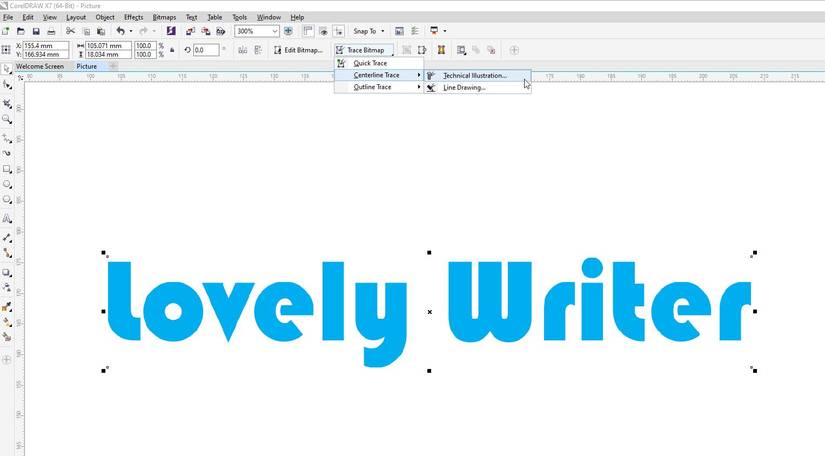This screenshot has height=456, width=825.
Task: Toggle Mirror horizontally button
Action: click(x=243, y=50)
